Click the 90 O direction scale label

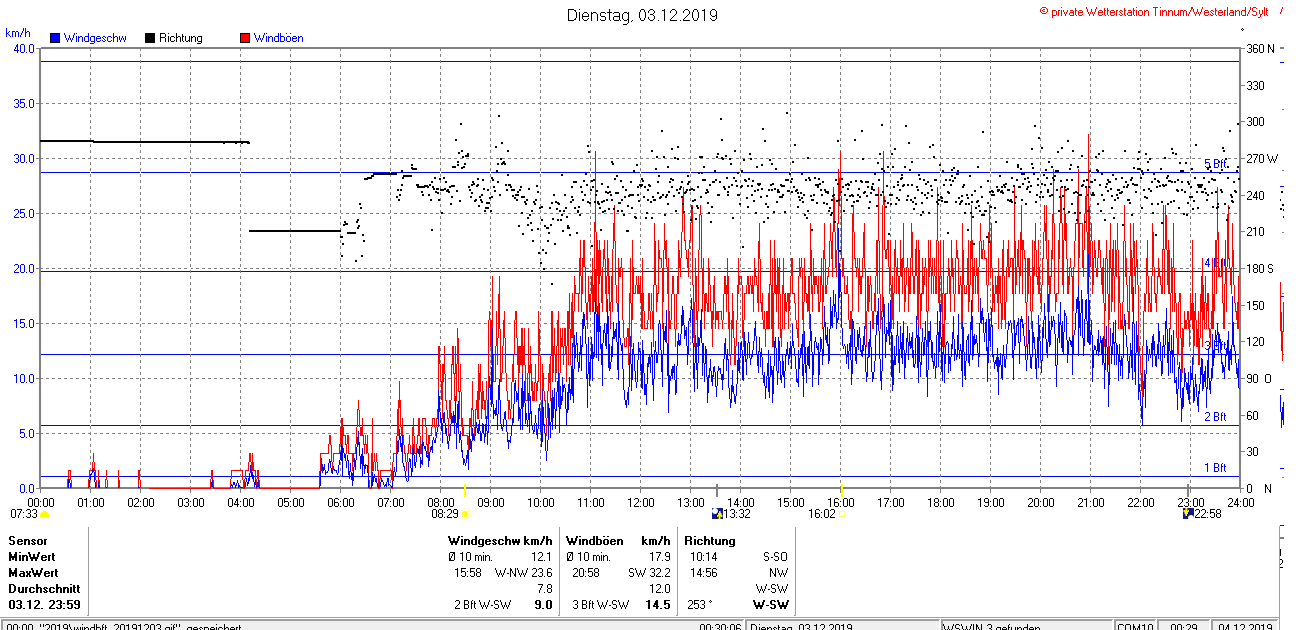pyautogui.click(x=1258, y=379)
